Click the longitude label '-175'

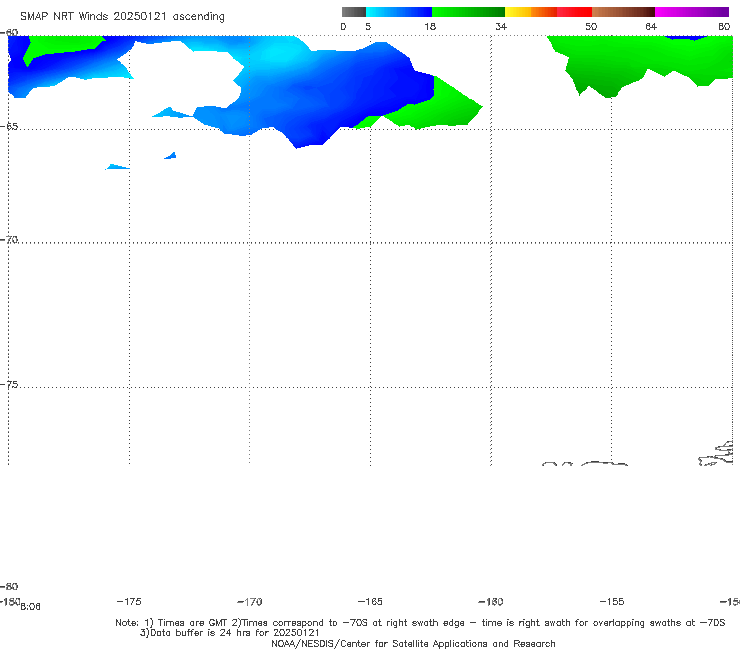129,601
